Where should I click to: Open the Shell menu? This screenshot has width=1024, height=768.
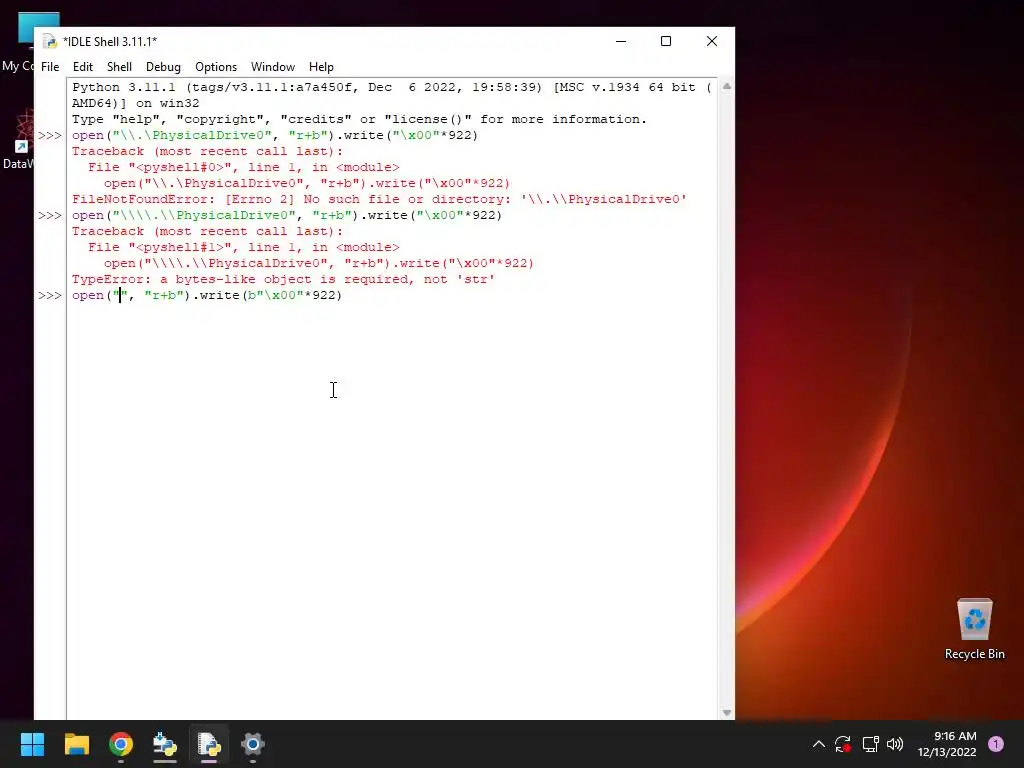point(119,67)
